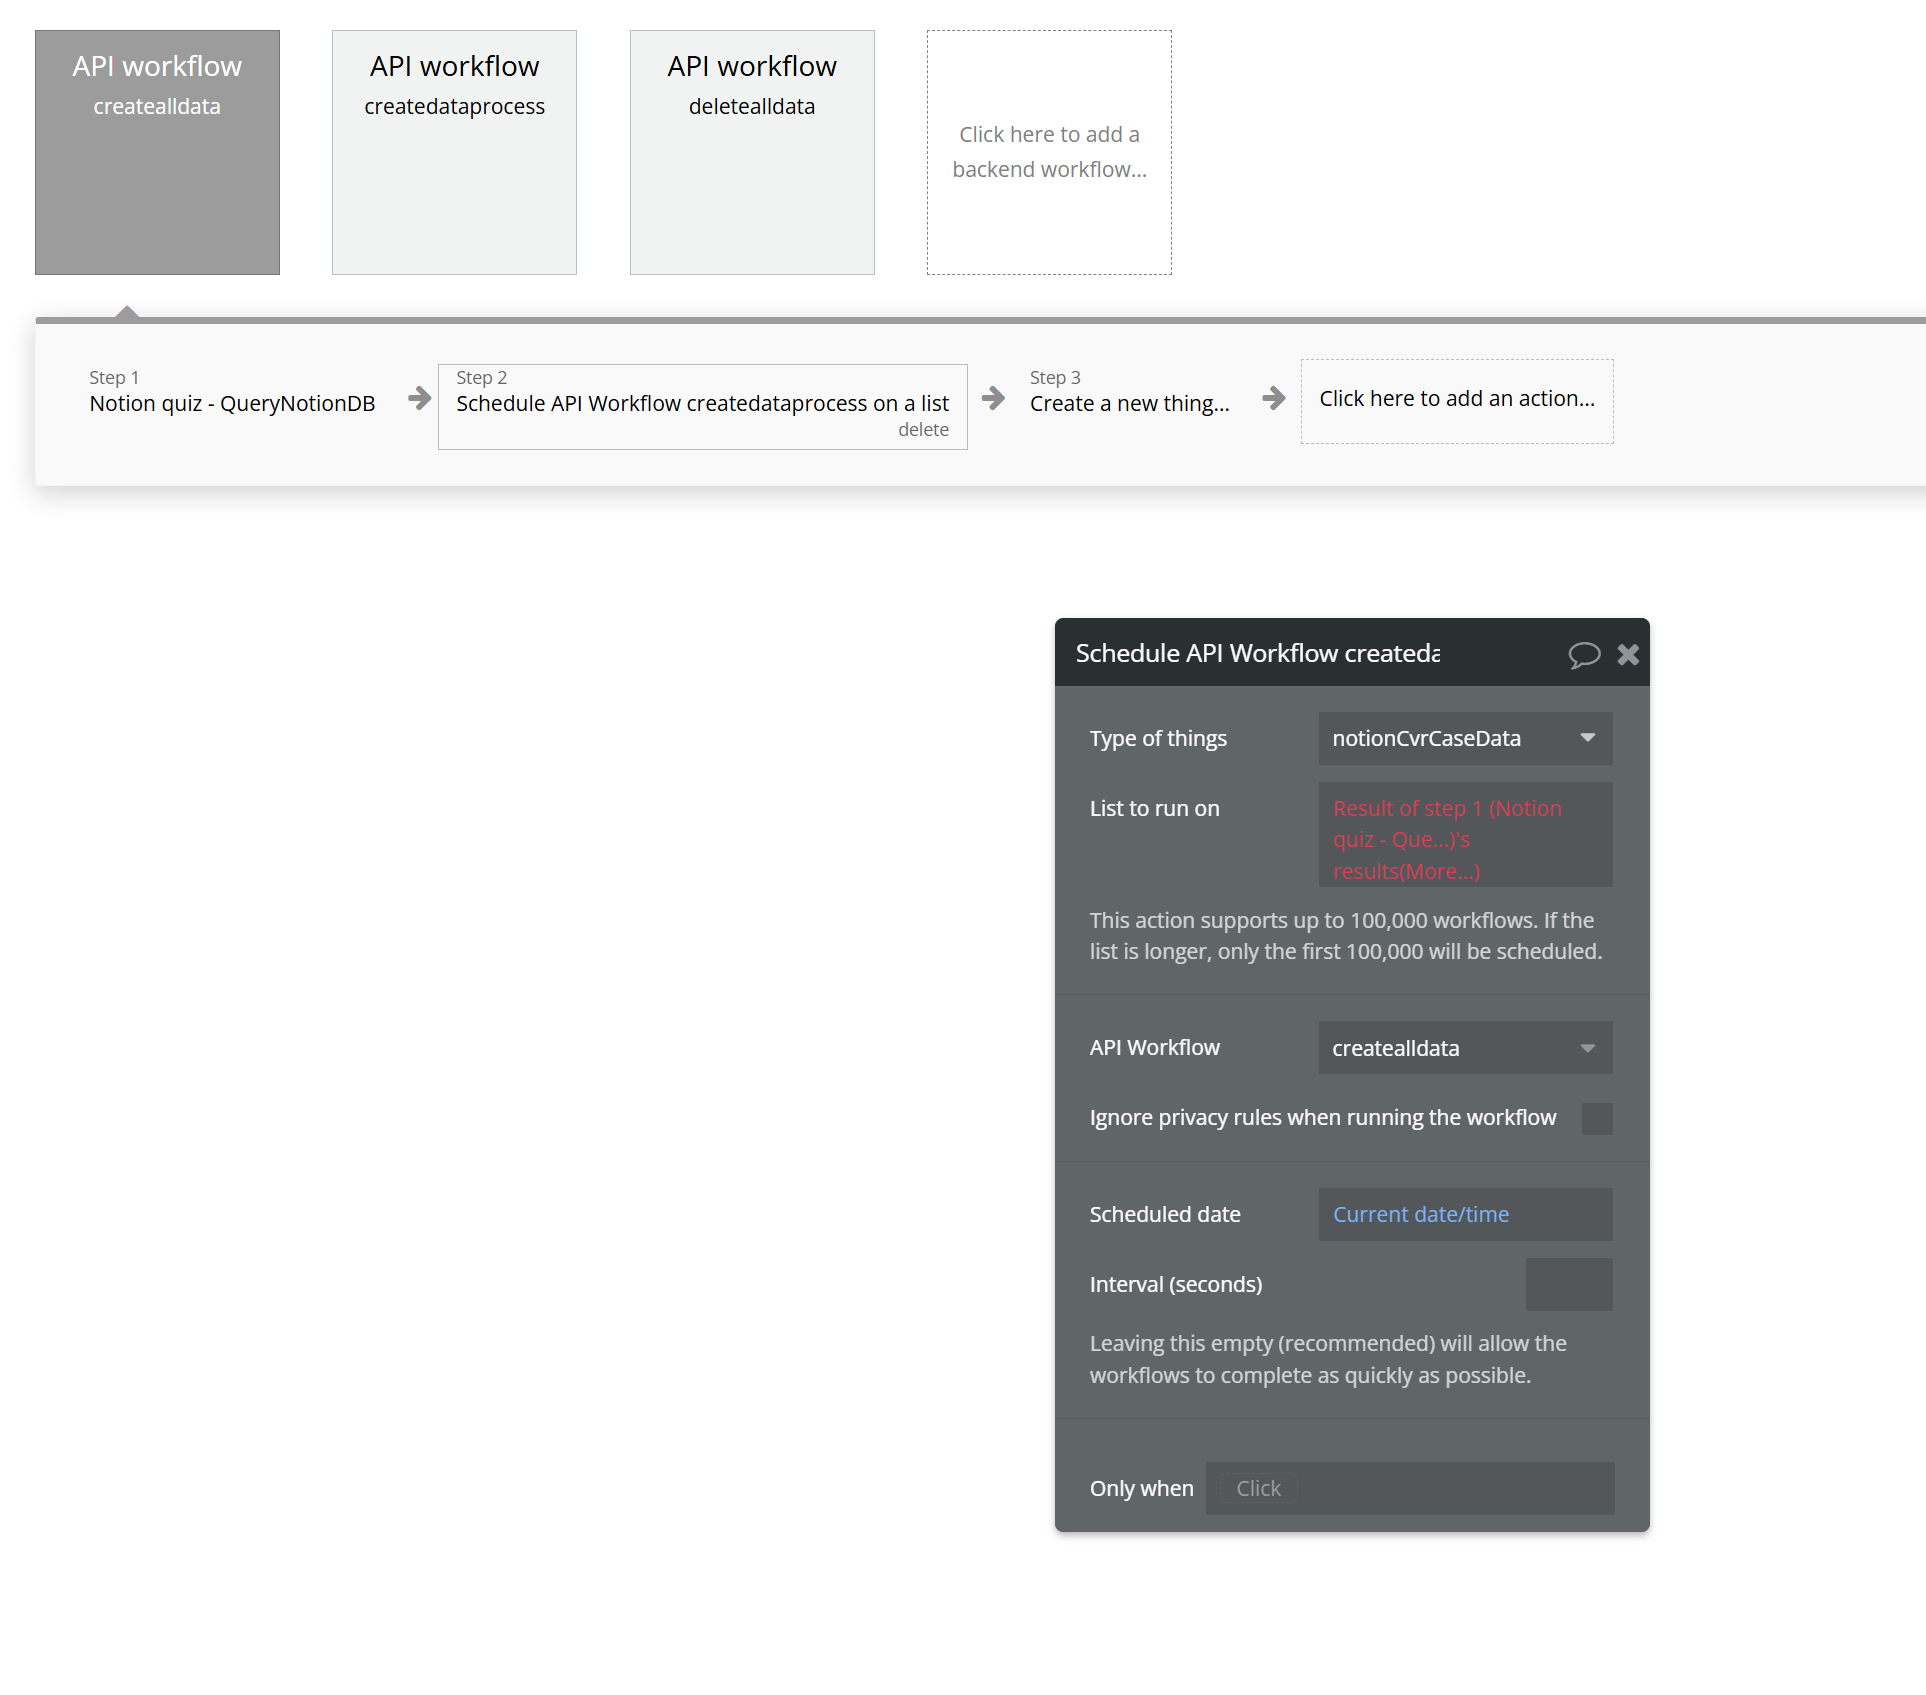Open the comment bubble icon in property panel

coord(1584,655)
